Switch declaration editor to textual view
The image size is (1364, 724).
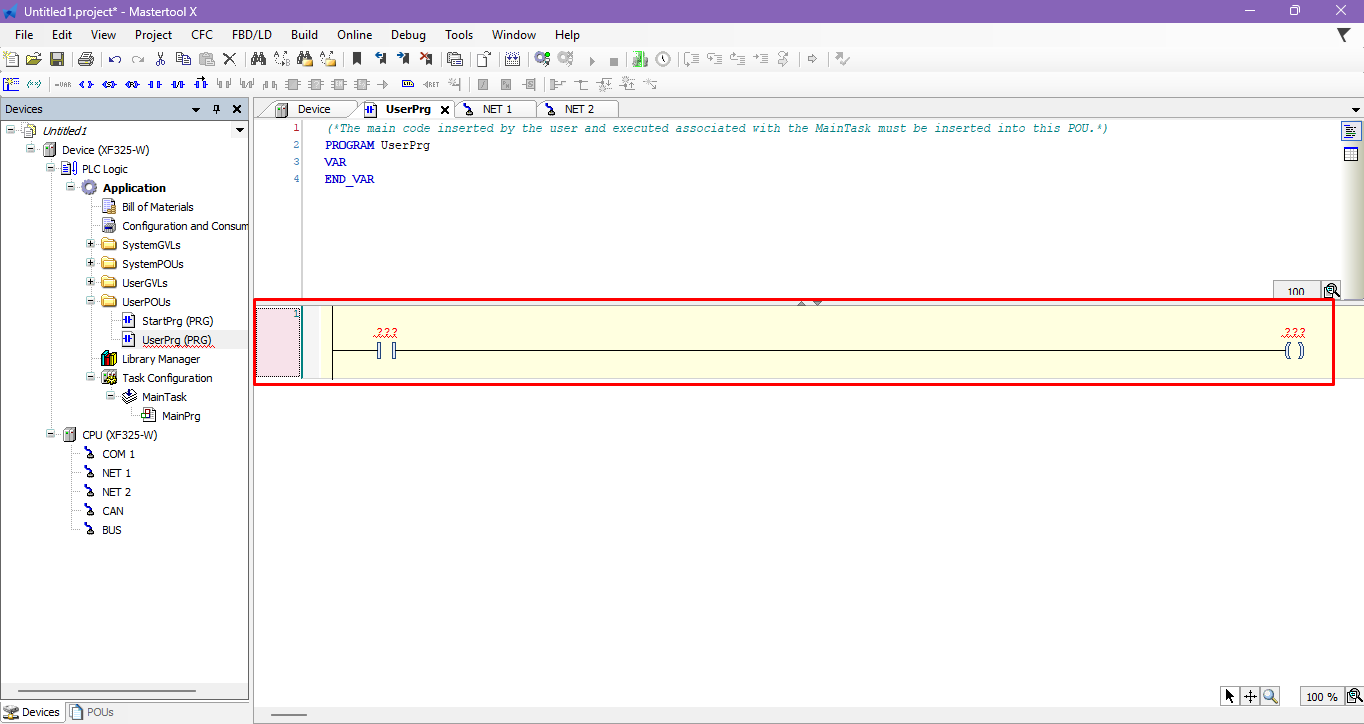point(1351,131)
